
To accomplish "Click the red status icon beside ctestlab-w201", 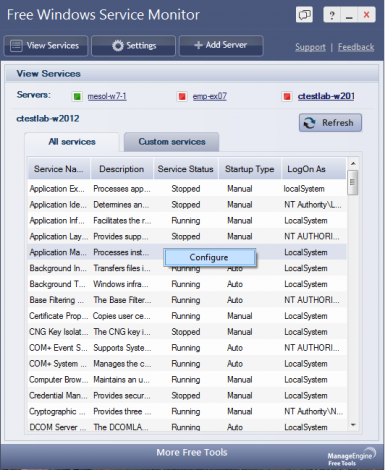I will 287,97.
